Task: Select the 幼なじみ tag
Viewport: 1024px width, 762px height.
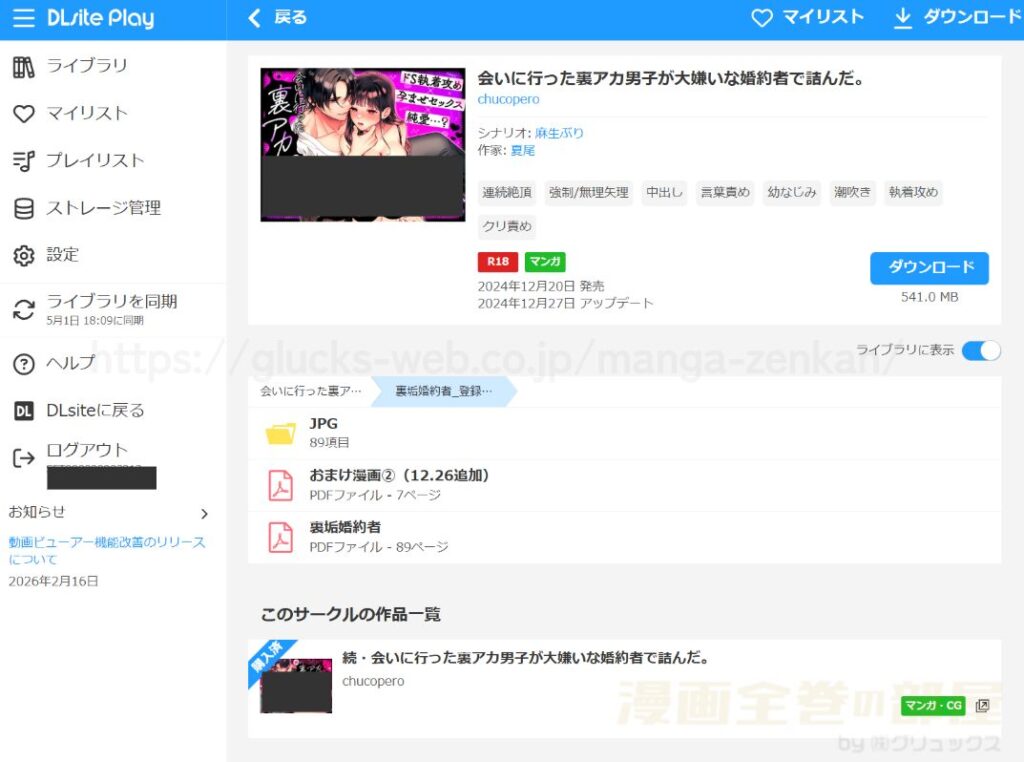Action: pos(792,193)
